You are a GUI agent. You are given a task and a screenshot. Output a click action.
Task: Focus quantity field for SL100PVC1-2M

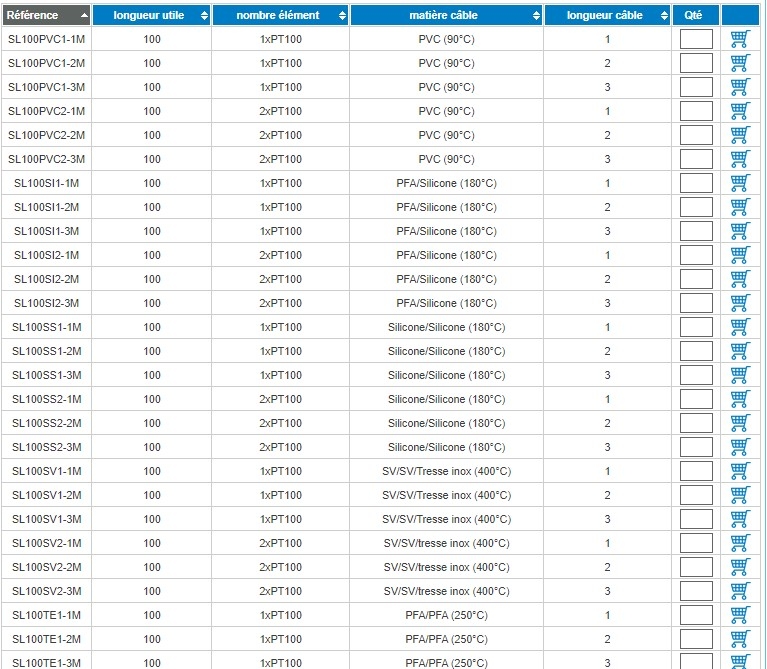click(696, 63)
